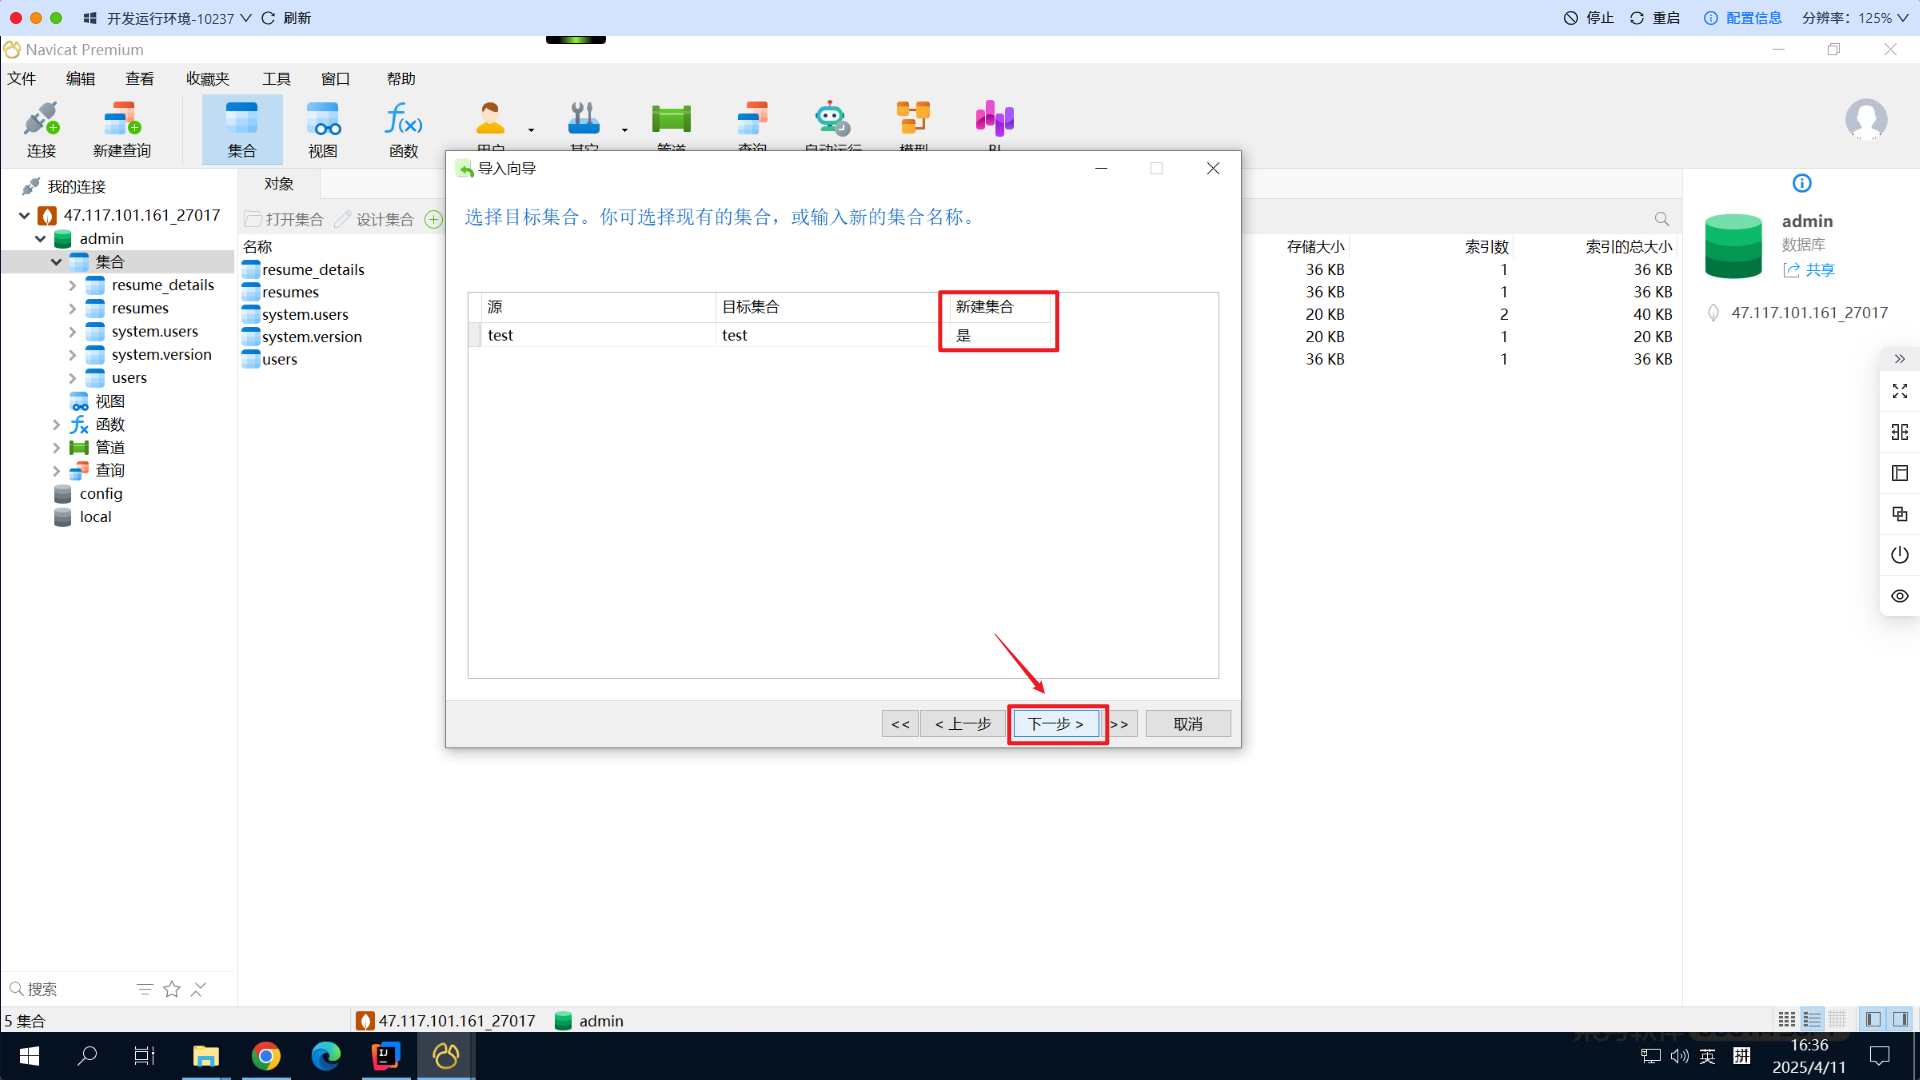The image size is (1920, 1080).
Task: Open the 收藏夹 menu
Action: [x=208, y=79]
